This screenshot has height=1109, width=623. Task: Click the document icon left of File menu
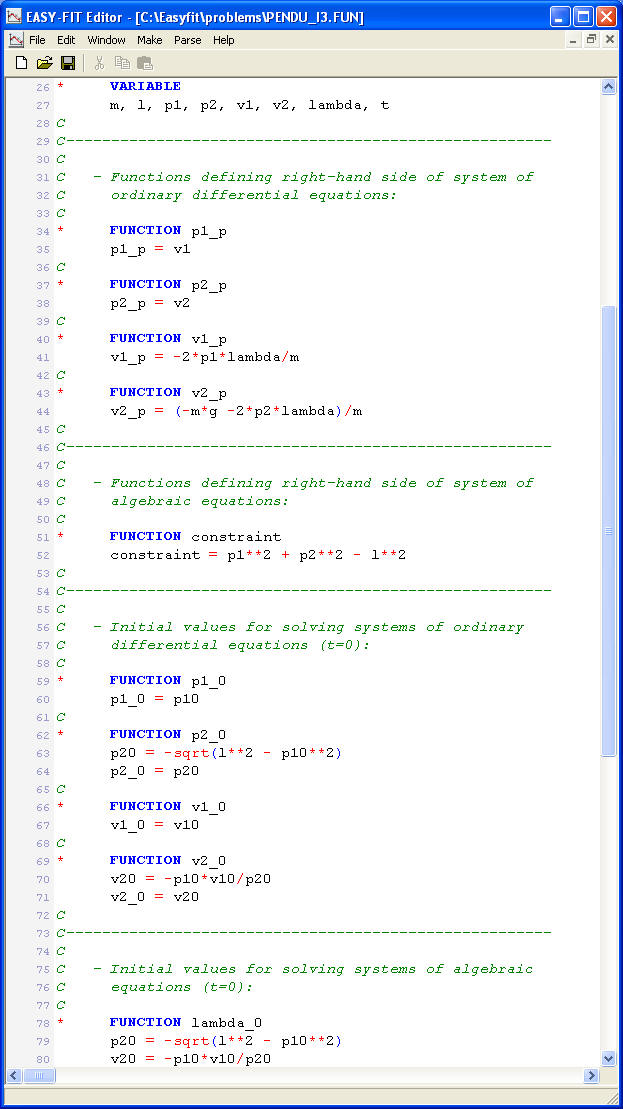point(15,40)
